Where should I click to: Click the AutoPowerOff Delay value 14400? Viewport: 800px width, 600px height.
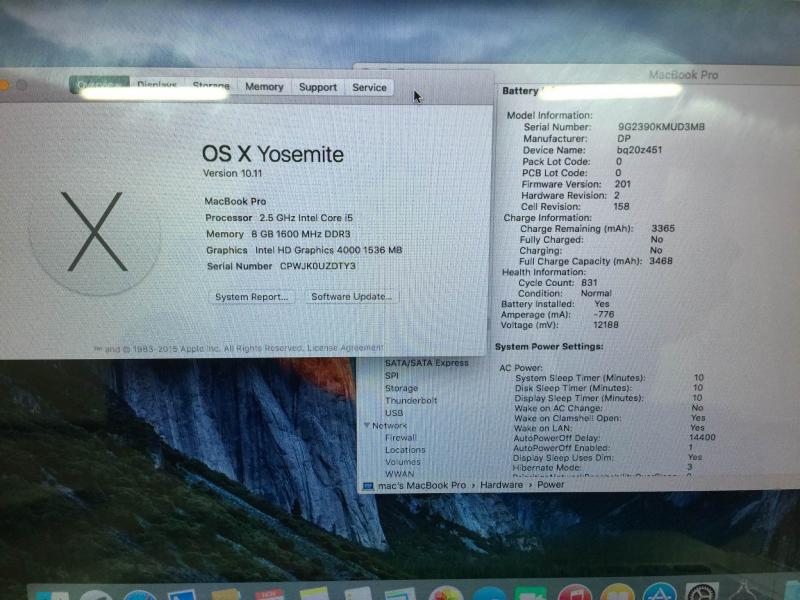[x=702, y=437]
